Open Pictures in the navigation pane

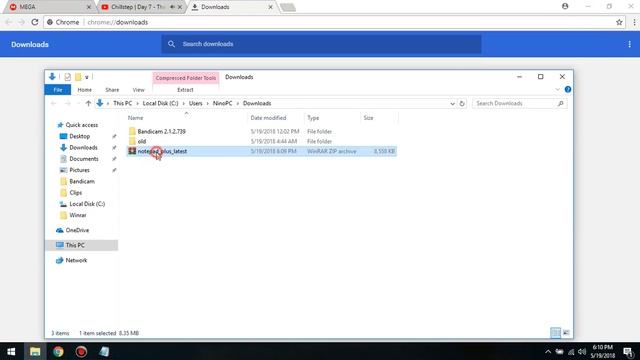point(79,170)
